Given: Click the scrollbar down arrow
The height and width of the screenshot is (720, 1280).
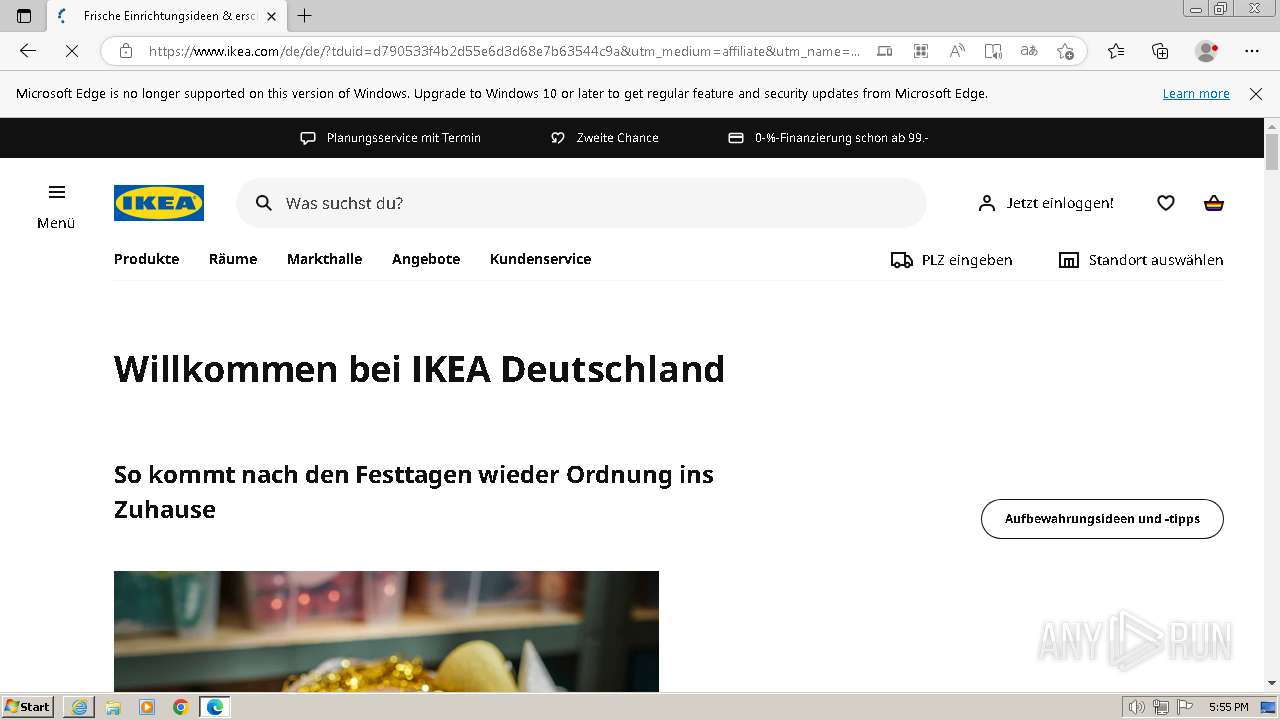Looking at the screenshot, I should coord(1272,683).
